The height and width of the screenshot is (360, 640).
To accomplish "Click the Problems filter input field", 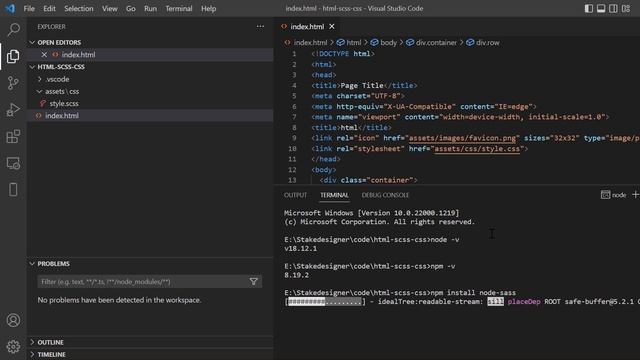I will [143, 282].
